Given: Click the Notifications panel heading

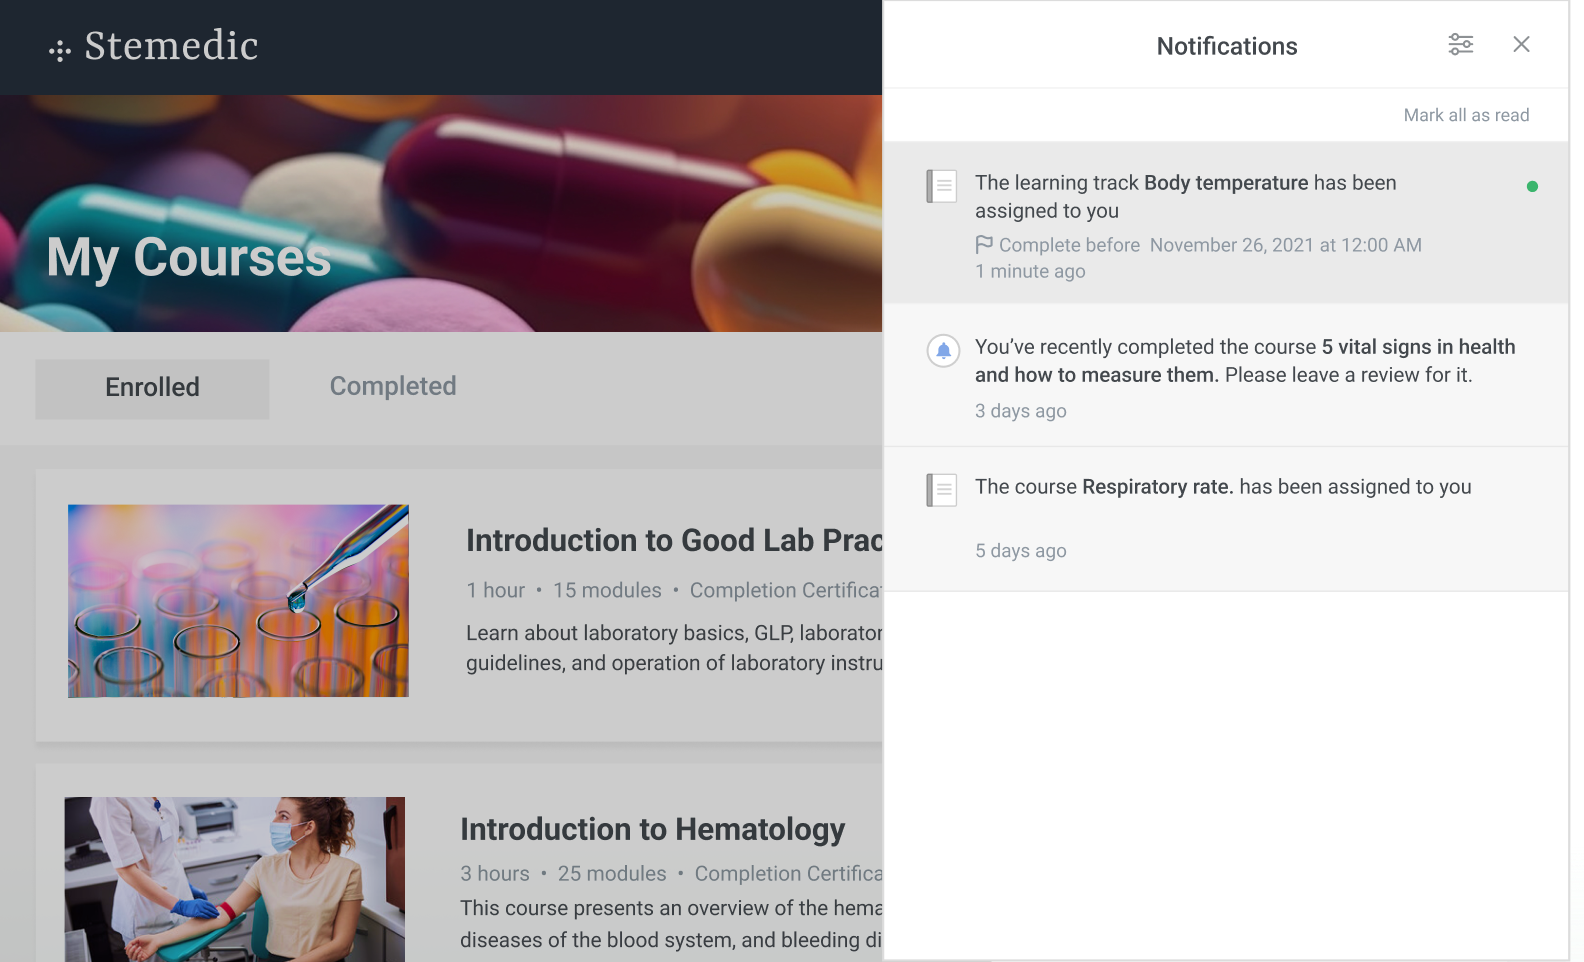Looking at the screenshot, I should (1227, 46).
